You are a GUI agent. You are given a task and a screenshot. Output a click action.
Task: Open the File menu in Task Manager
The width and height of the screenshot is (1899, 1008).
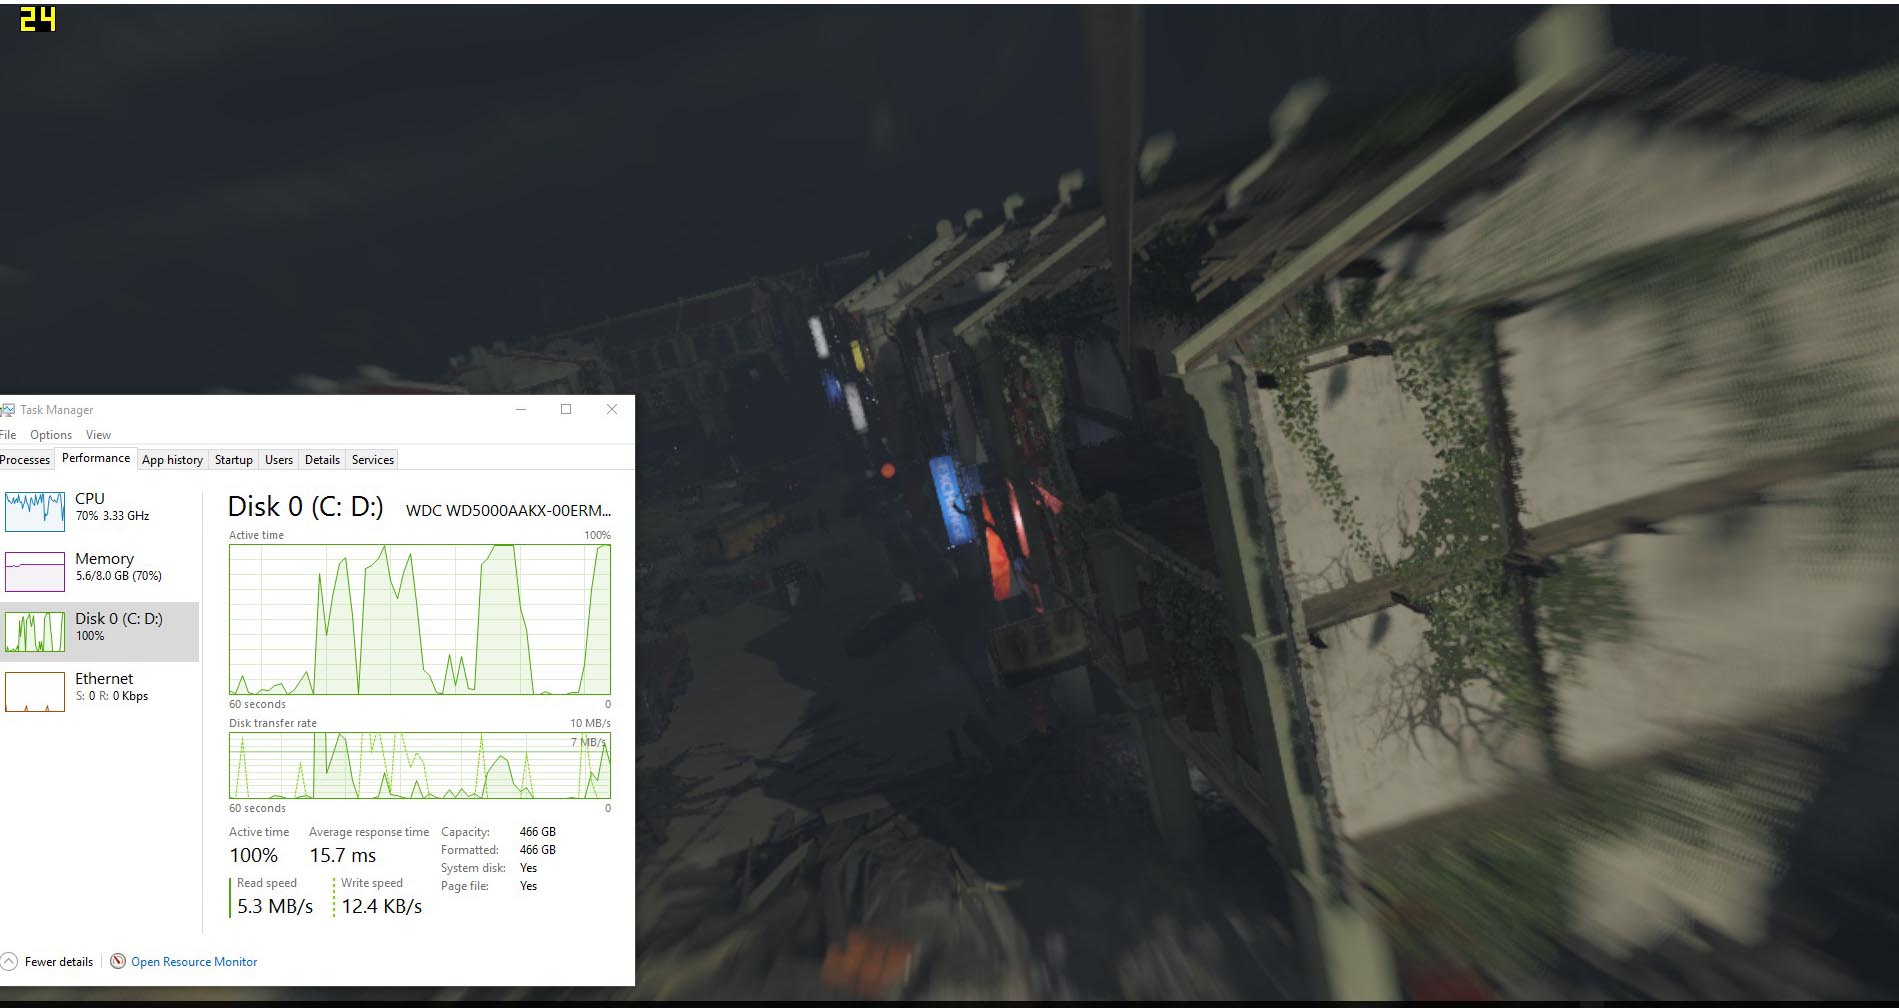8,435
